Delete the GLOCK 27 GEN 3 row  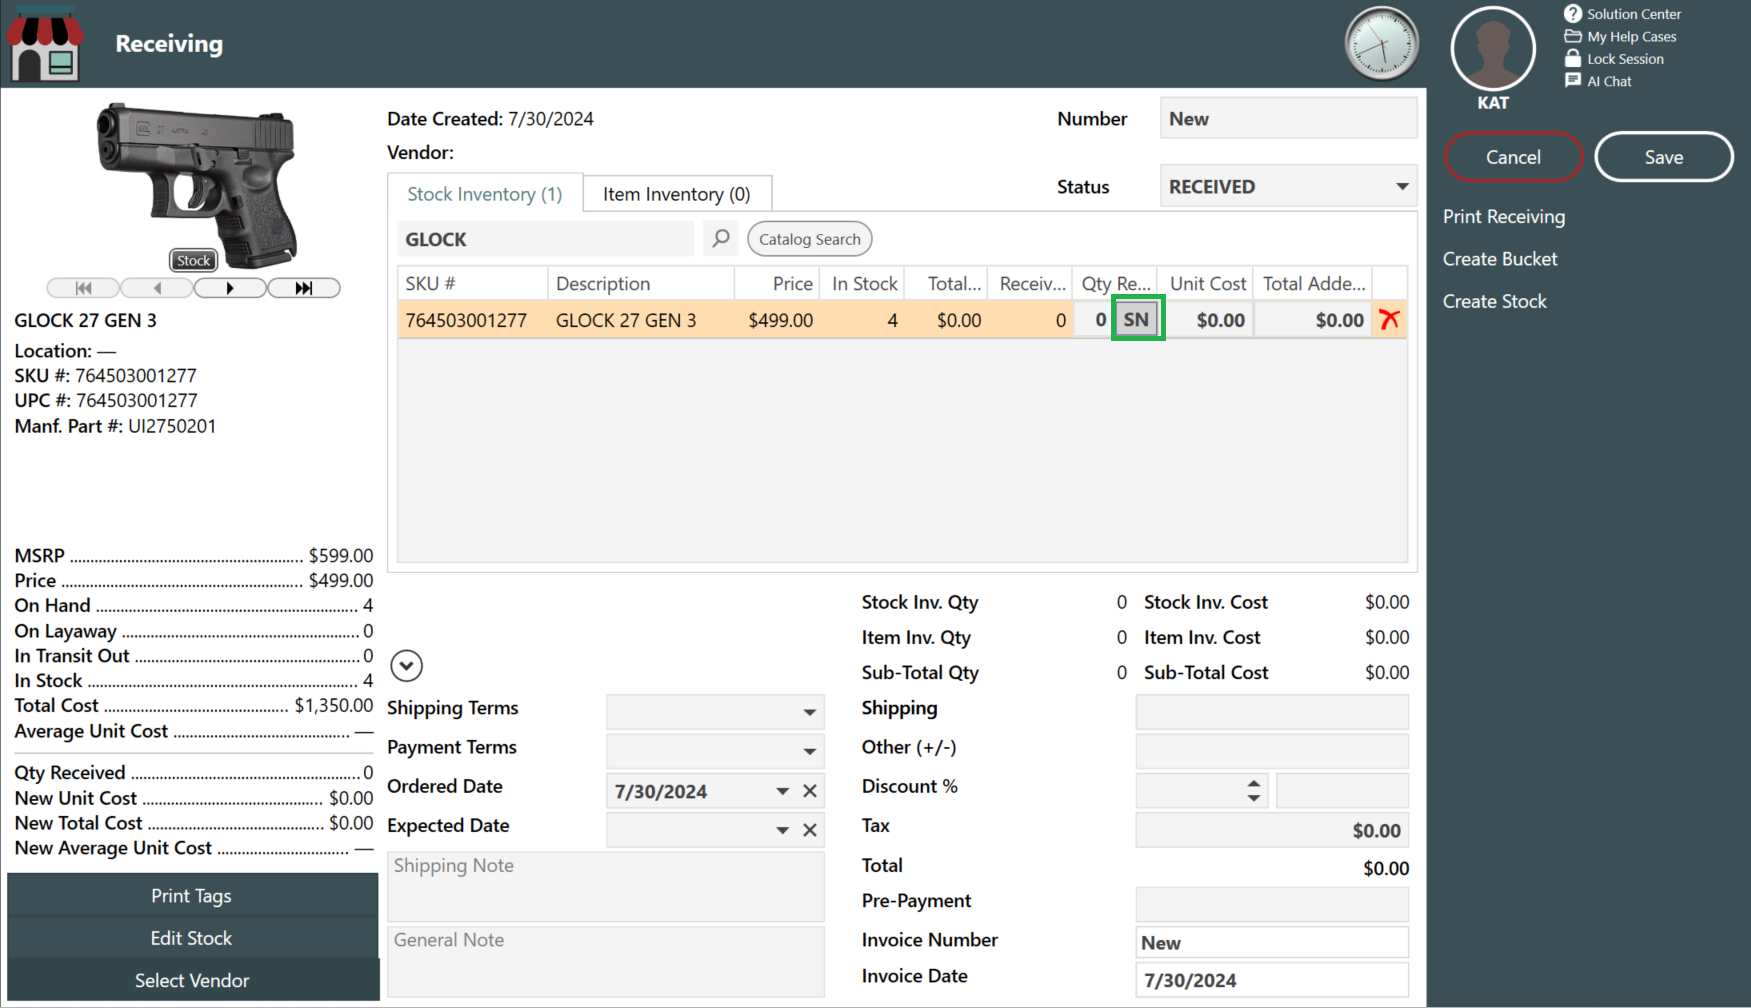coord(1389,320)
